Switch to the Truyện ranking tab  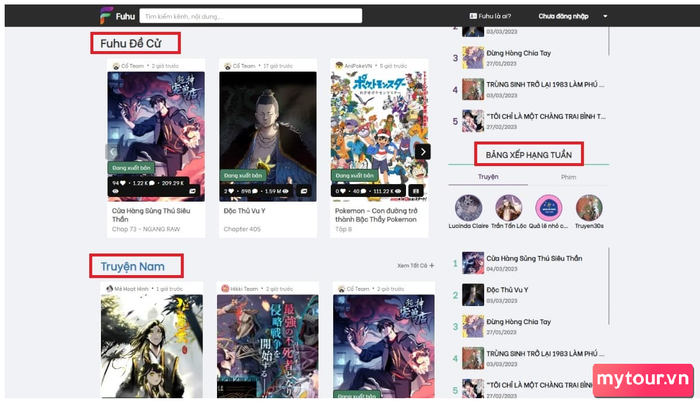488,177
